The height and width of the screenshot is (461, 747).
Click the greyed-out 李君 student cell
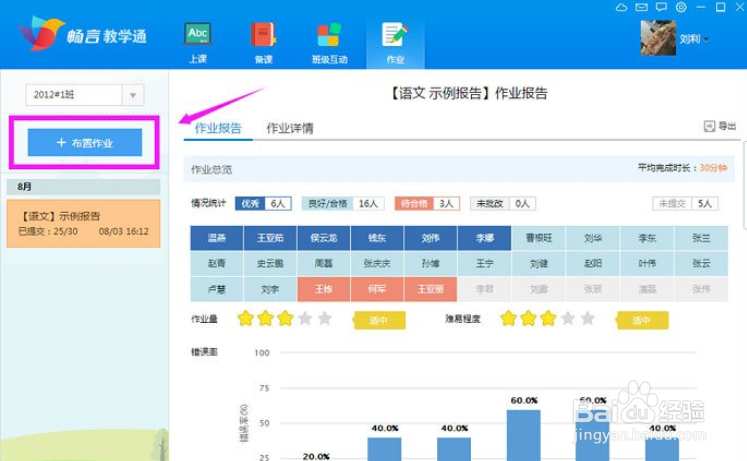pyautogui.click(x=485, y=289)
